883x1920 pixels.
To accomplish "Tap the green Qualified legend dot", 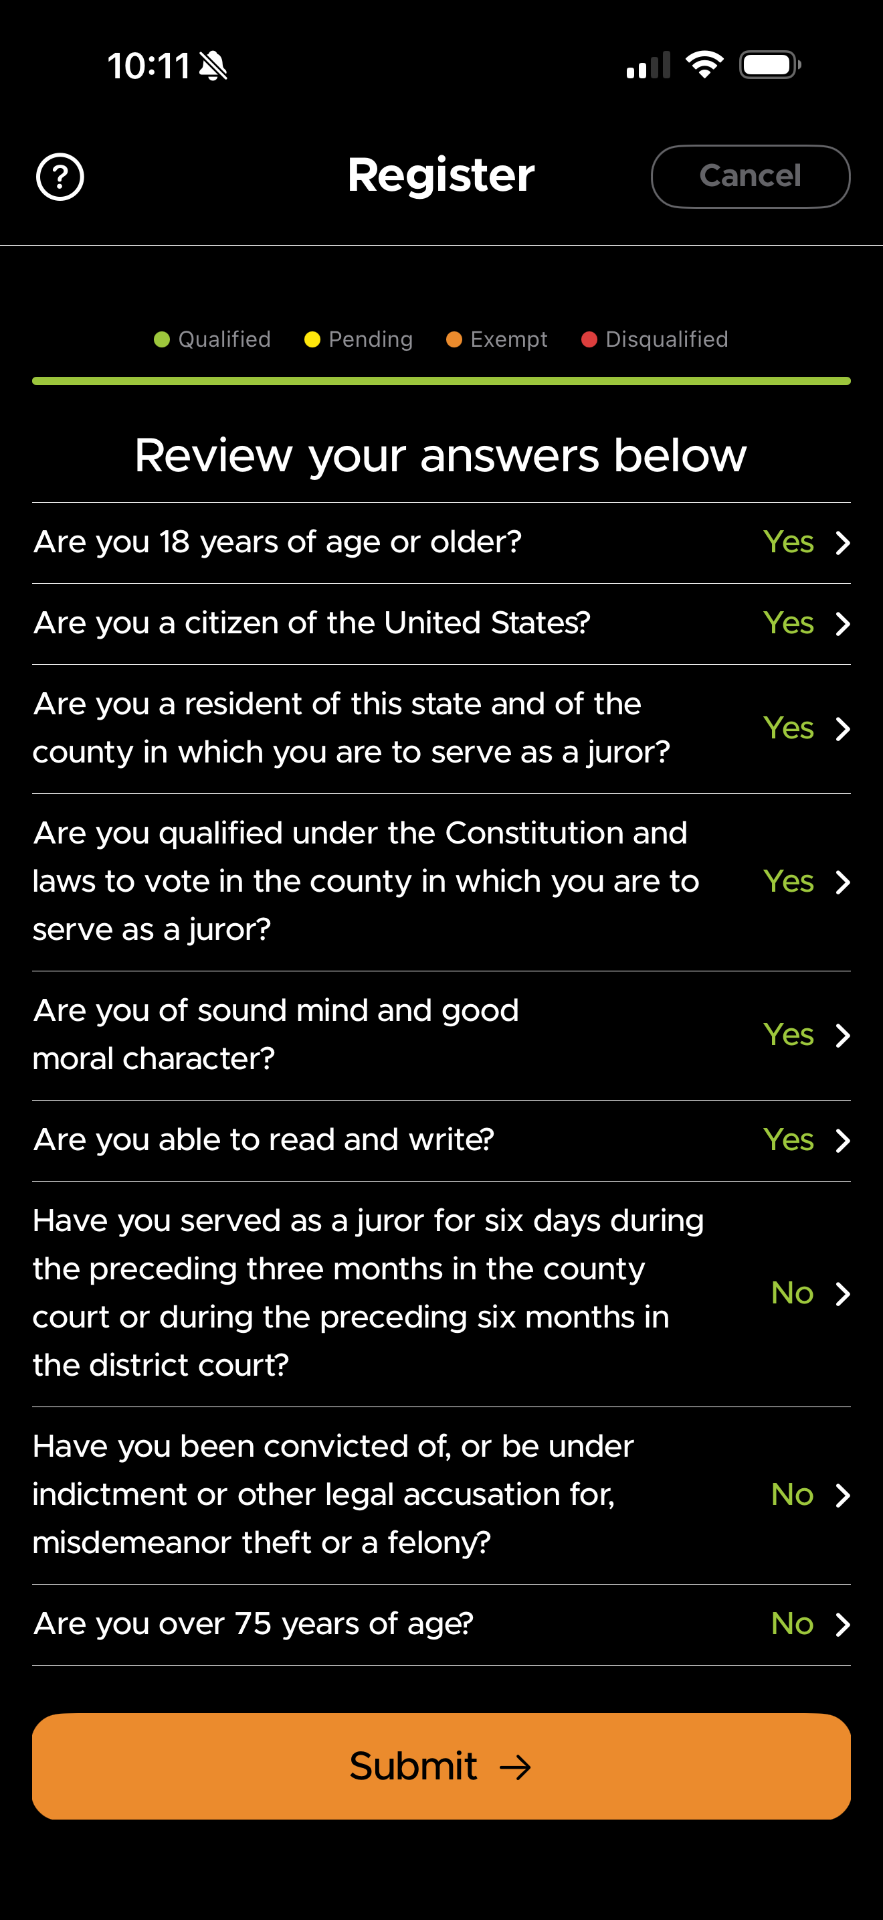I will coord(162,340).
